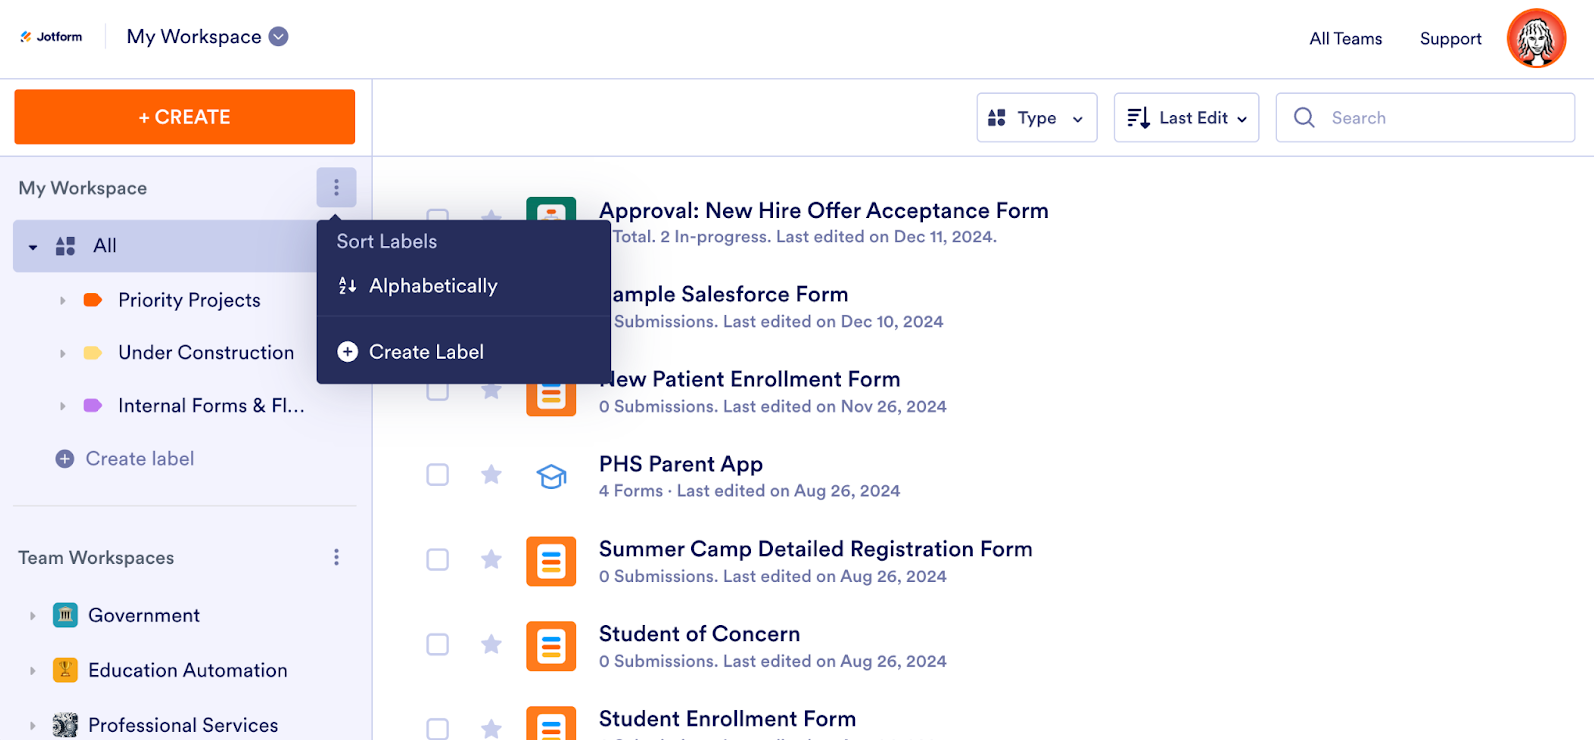Click the Education Automation trophy icon
This screenshot has height=740, width=1594.
pyautogui.click(x=65, y=670)
